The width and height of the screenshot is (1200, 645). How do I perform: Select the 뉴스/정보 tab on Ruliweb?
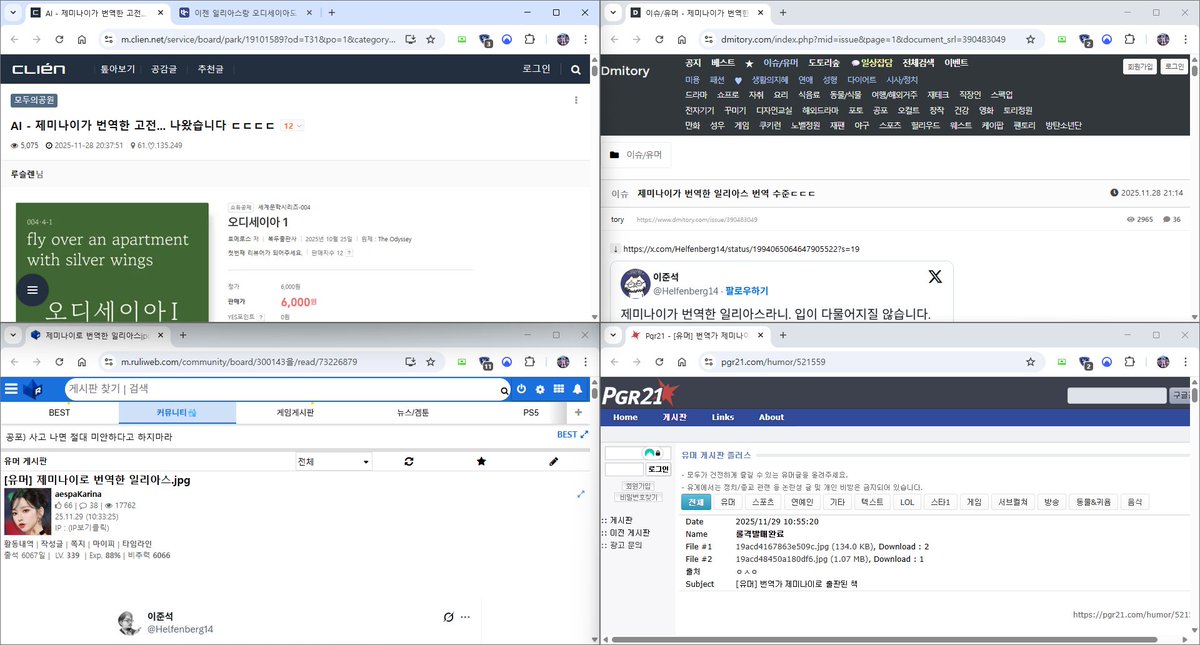(x=413, y=412)
